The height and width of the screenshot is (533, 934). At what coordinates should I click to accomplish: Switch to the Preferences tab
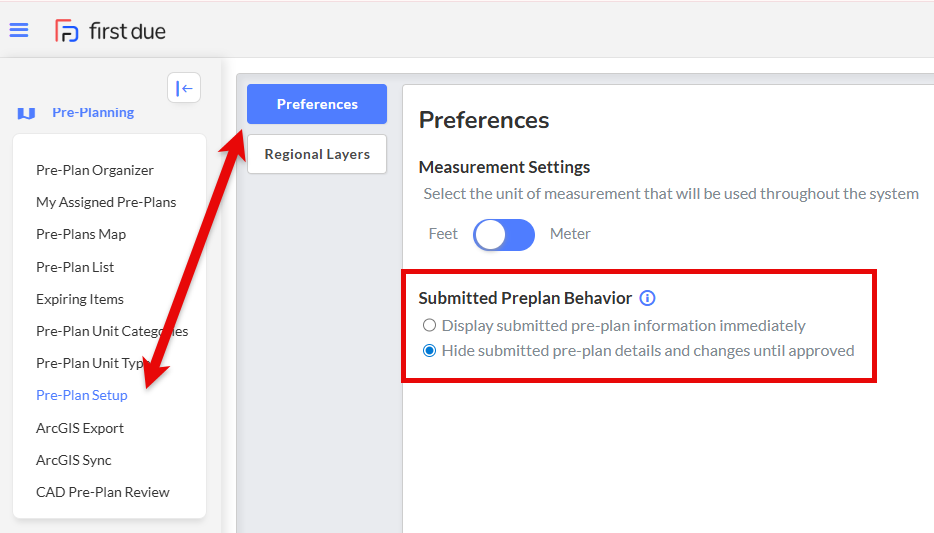click(317, 104)
